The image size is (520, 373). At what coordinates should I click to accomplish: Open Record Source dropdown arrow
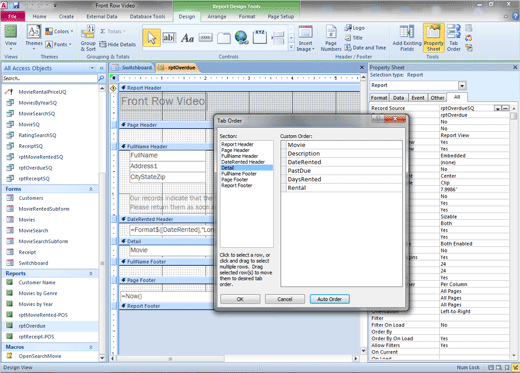[x=498, y=108]
